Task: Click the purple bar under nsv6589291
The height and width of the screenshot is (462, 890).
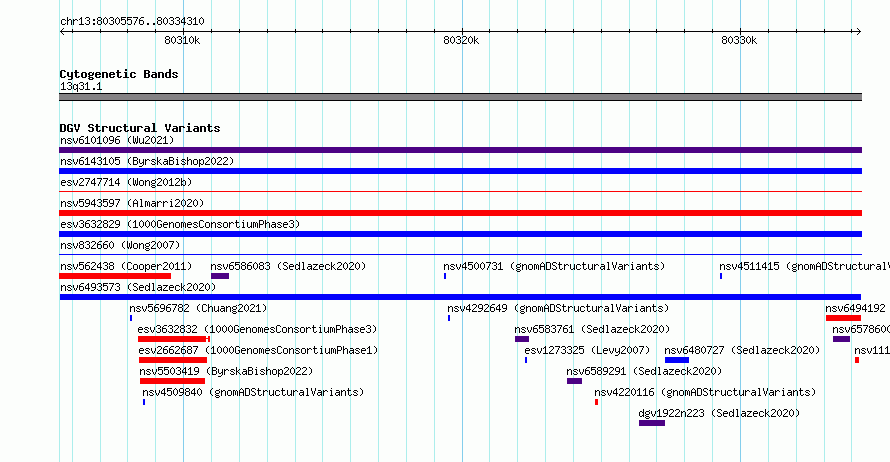Action: coord(574,381)
